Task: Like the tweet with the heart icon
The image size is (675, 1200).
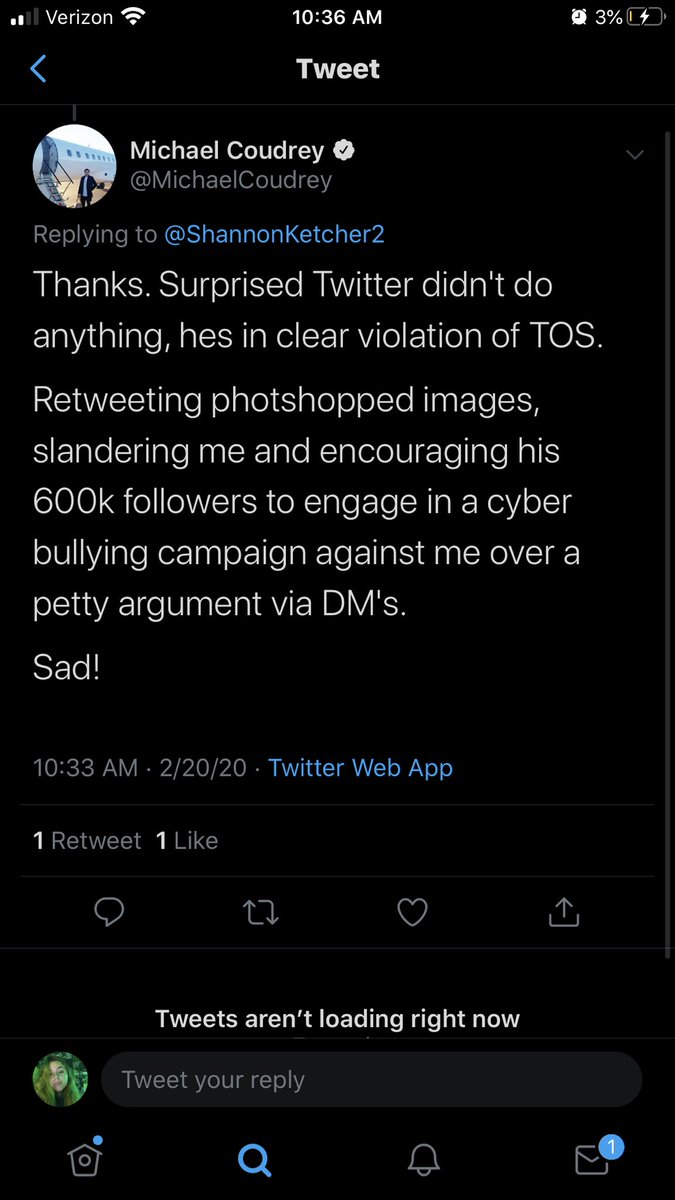Action: point(412,911)
